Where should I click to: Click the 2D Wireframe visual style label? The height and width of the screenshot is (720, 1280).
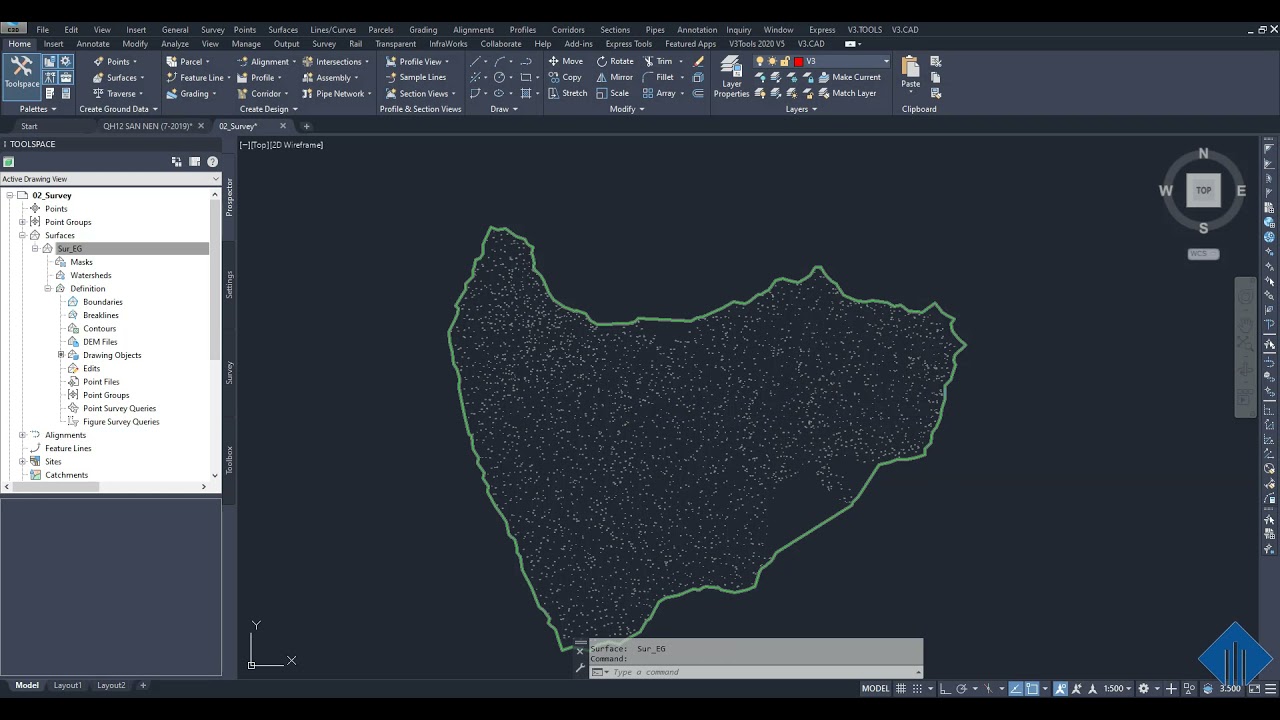click(x=295, y=145)
